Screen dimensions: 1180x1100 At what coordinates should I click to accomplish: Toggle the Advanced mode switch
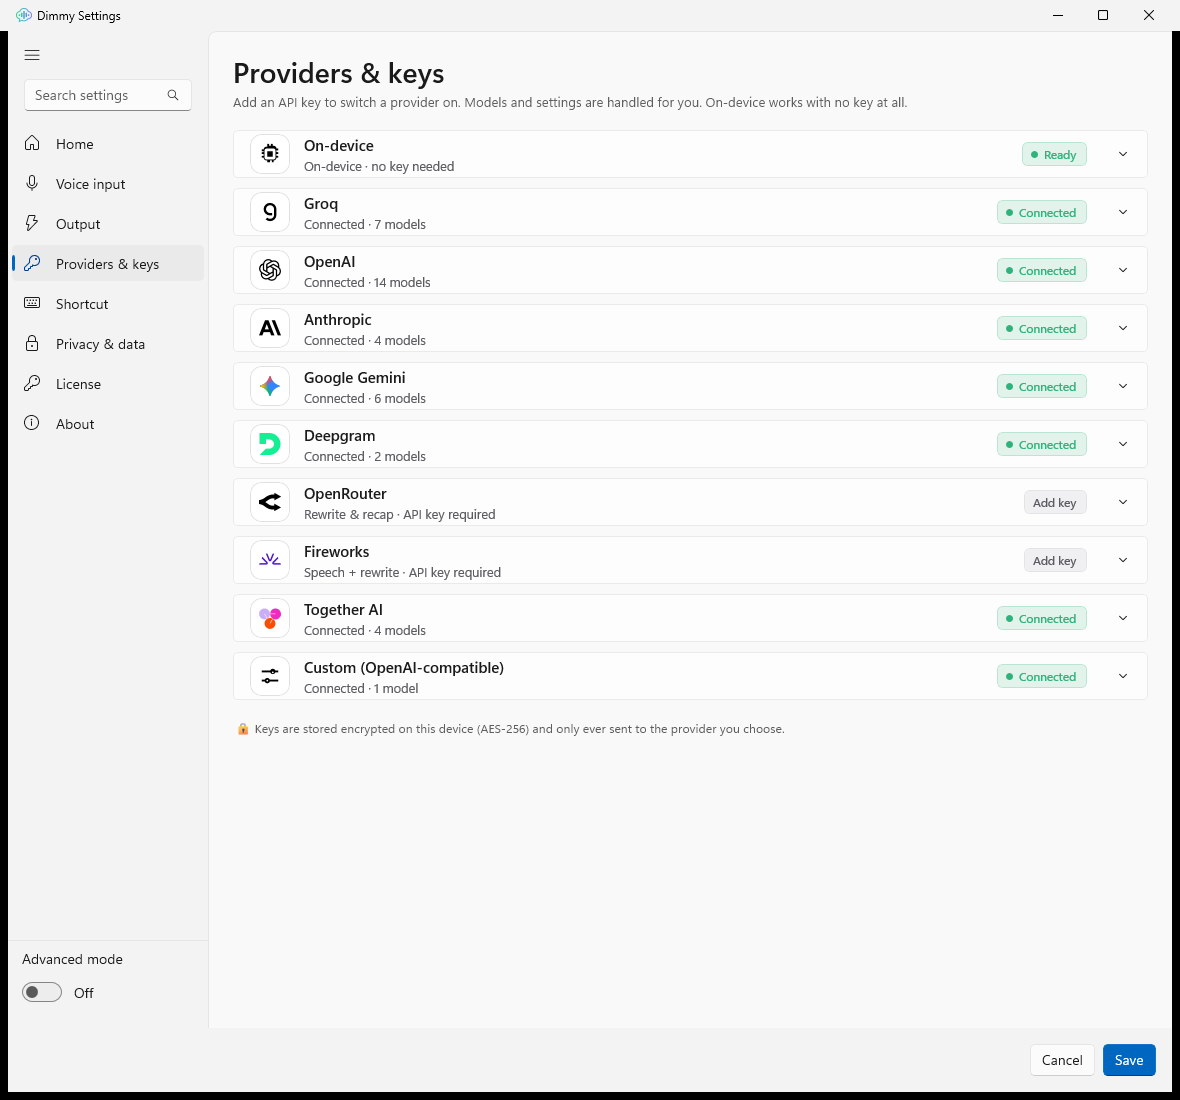coord(42,992)
